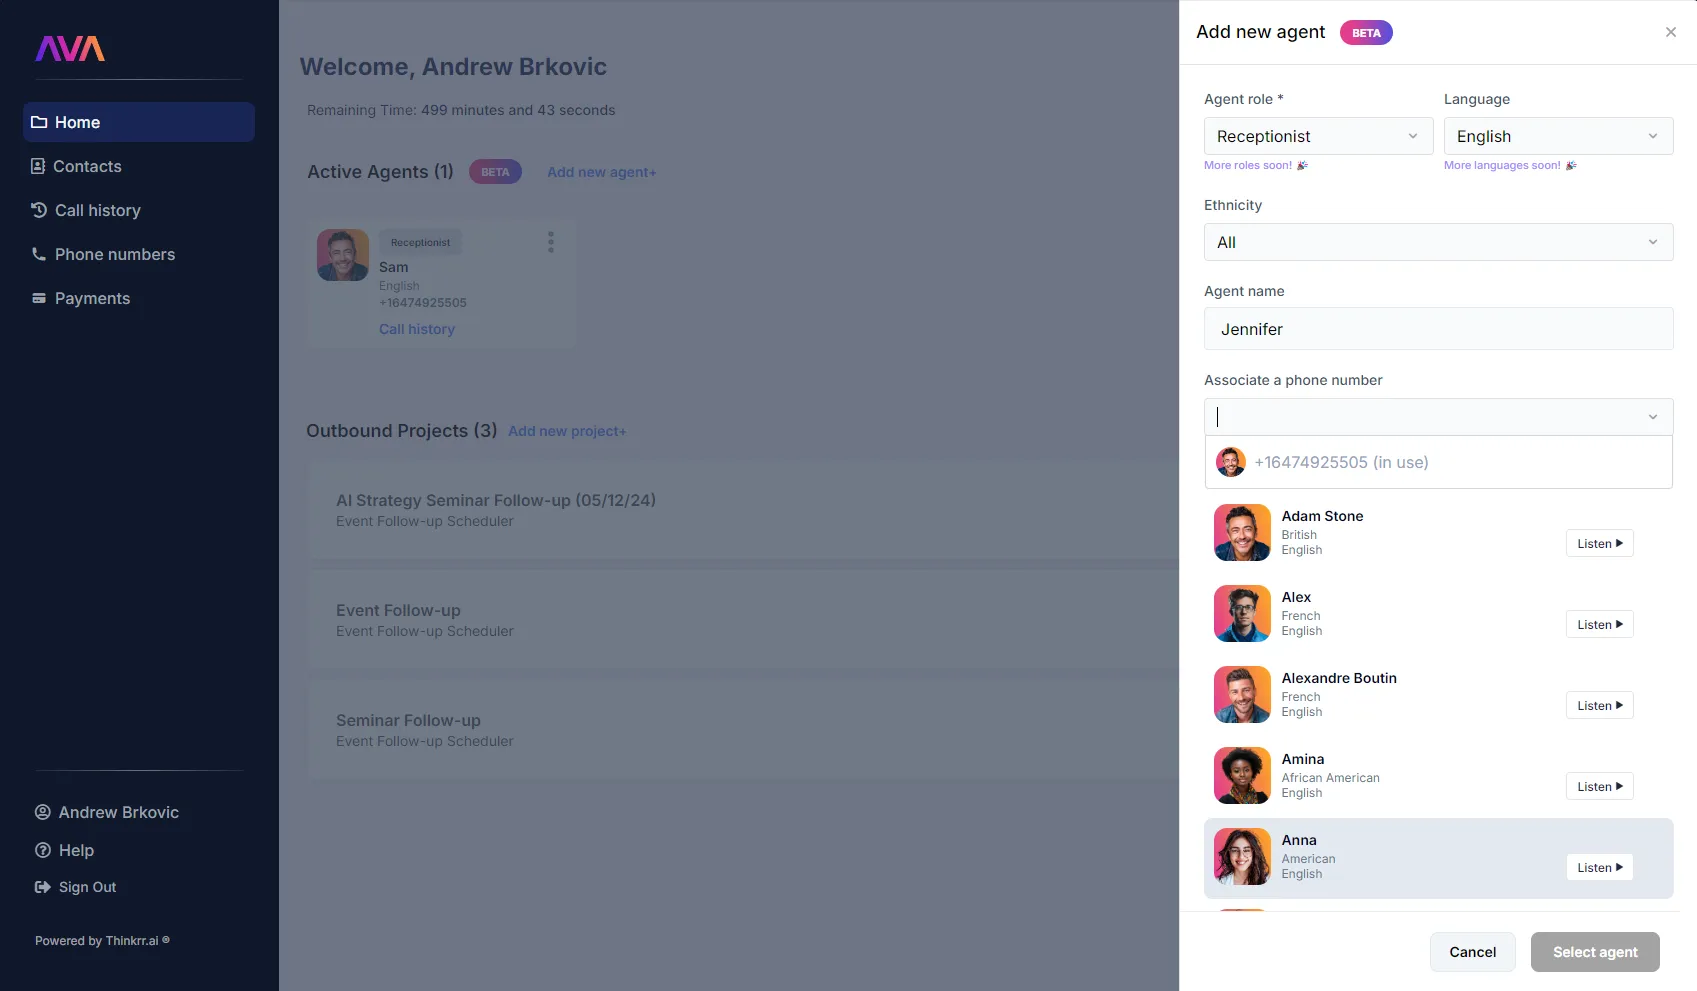Select the Adam Stone agent name
The width and height of the screenshot is (1697, 991).
pyautogui.click(x=1322, y=516)
